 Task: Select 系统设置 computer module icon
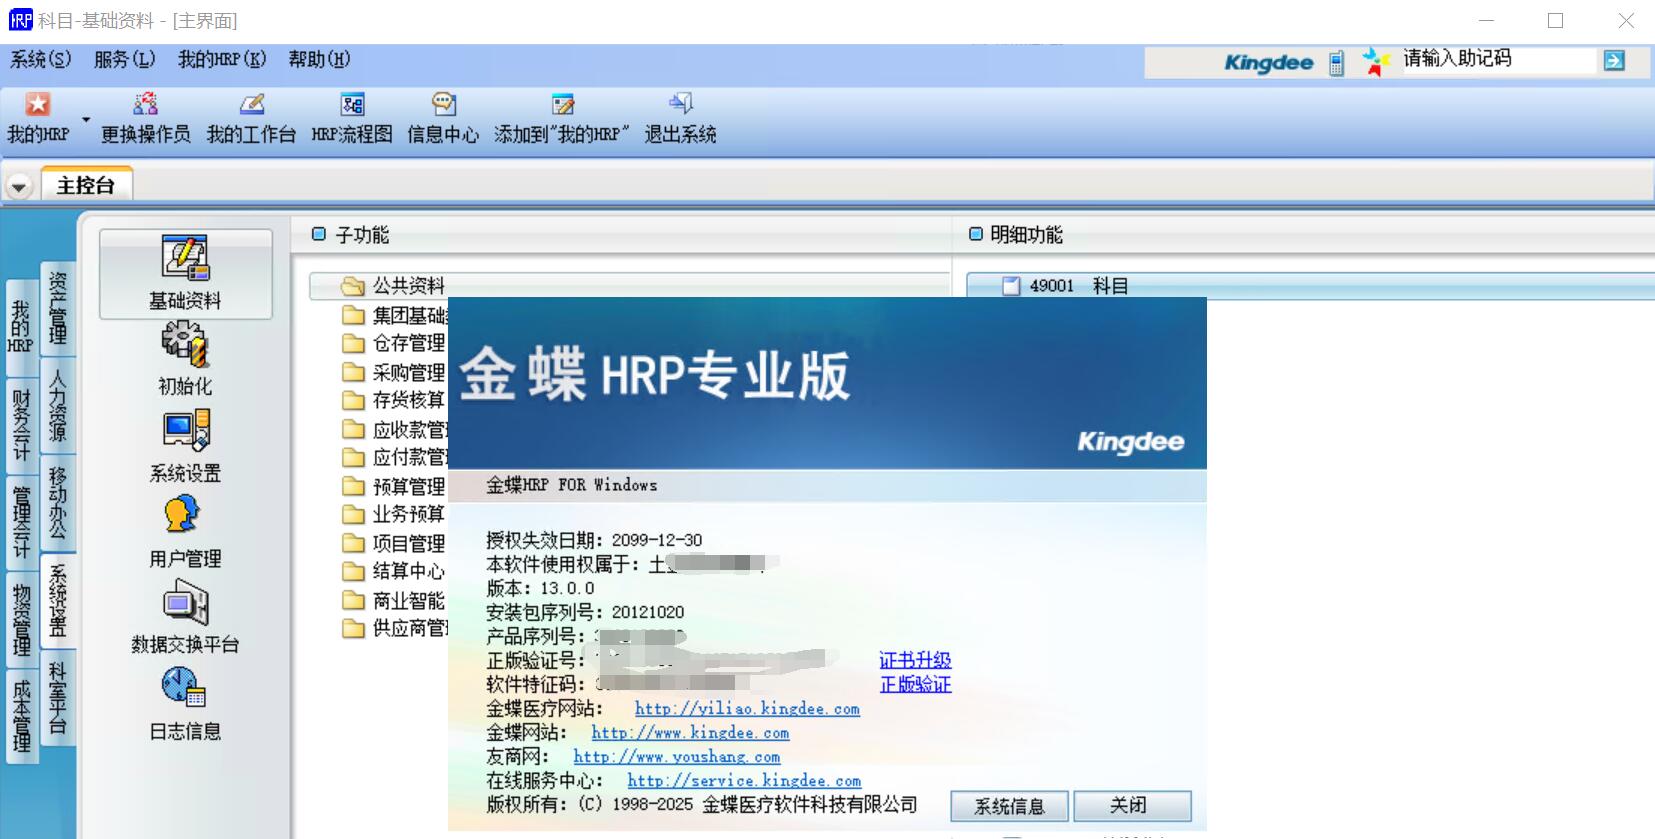pos(185,431)
